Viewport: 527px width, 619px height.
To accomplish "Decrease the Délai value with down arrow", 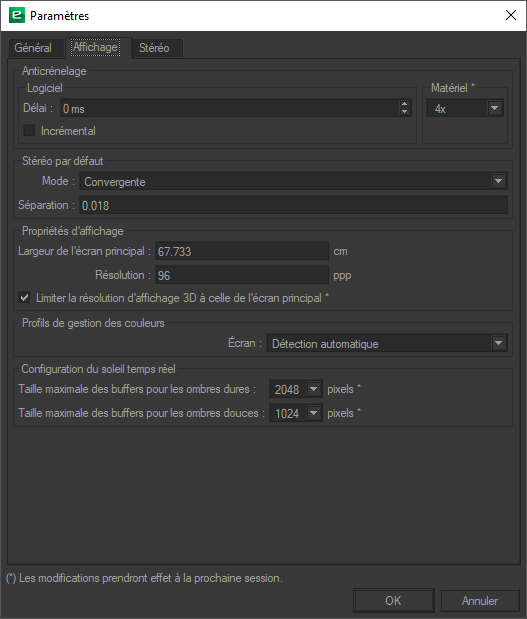I will 404,112.
